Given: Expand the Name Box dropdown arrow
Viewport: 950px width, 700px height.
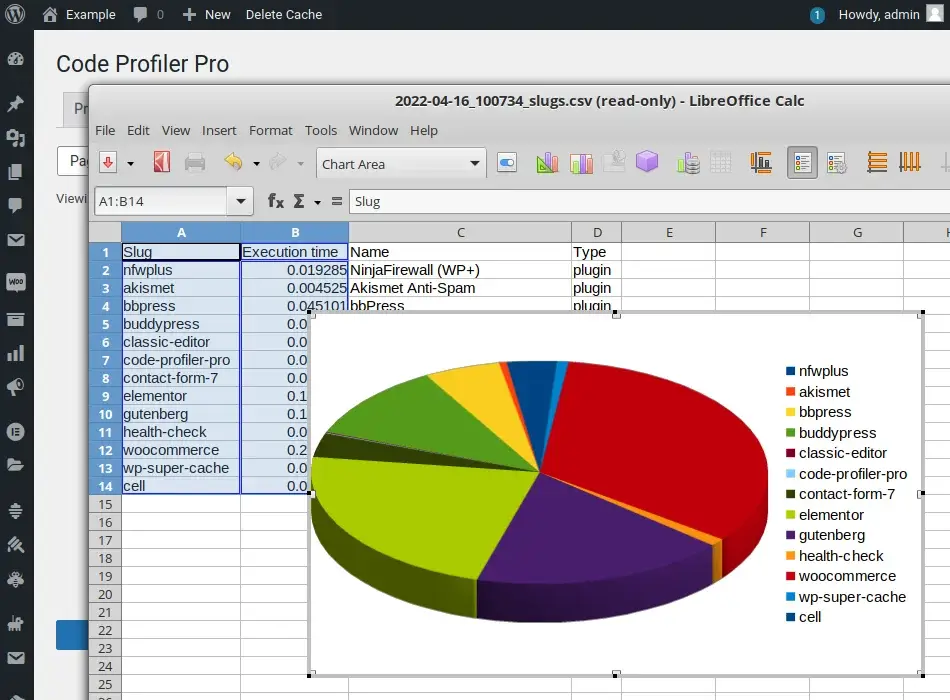Looking at the screenshot, I should [239, 201].
